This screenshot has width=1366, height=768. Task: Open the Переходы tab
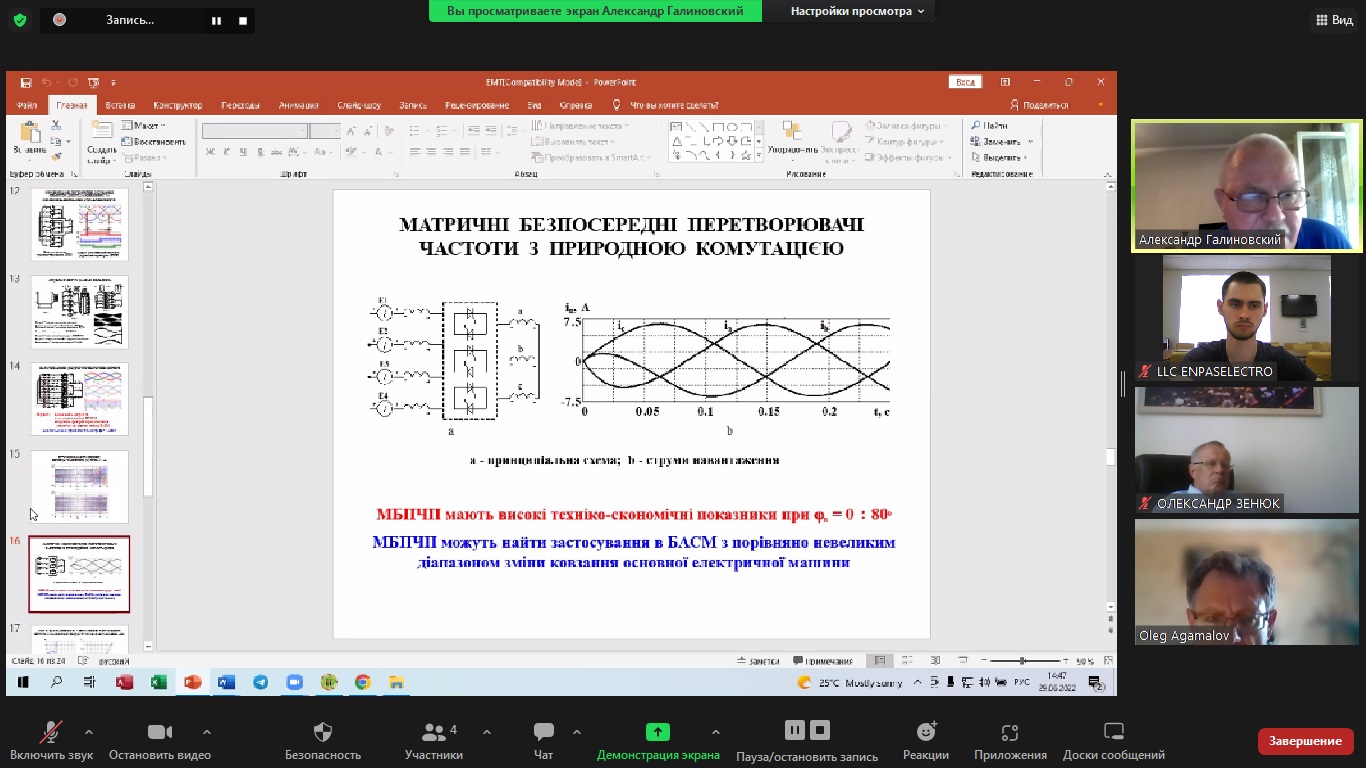pos(241,105)
